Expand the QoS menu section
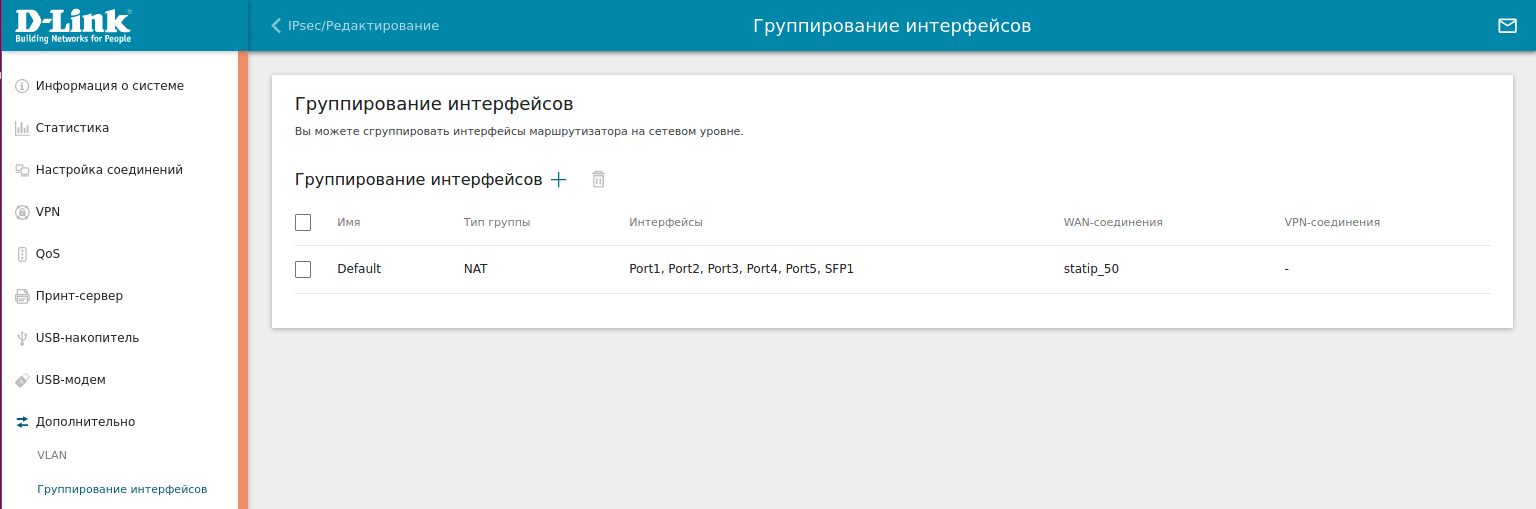Viewport: 1536px width, 509px height. click(48, 254)
